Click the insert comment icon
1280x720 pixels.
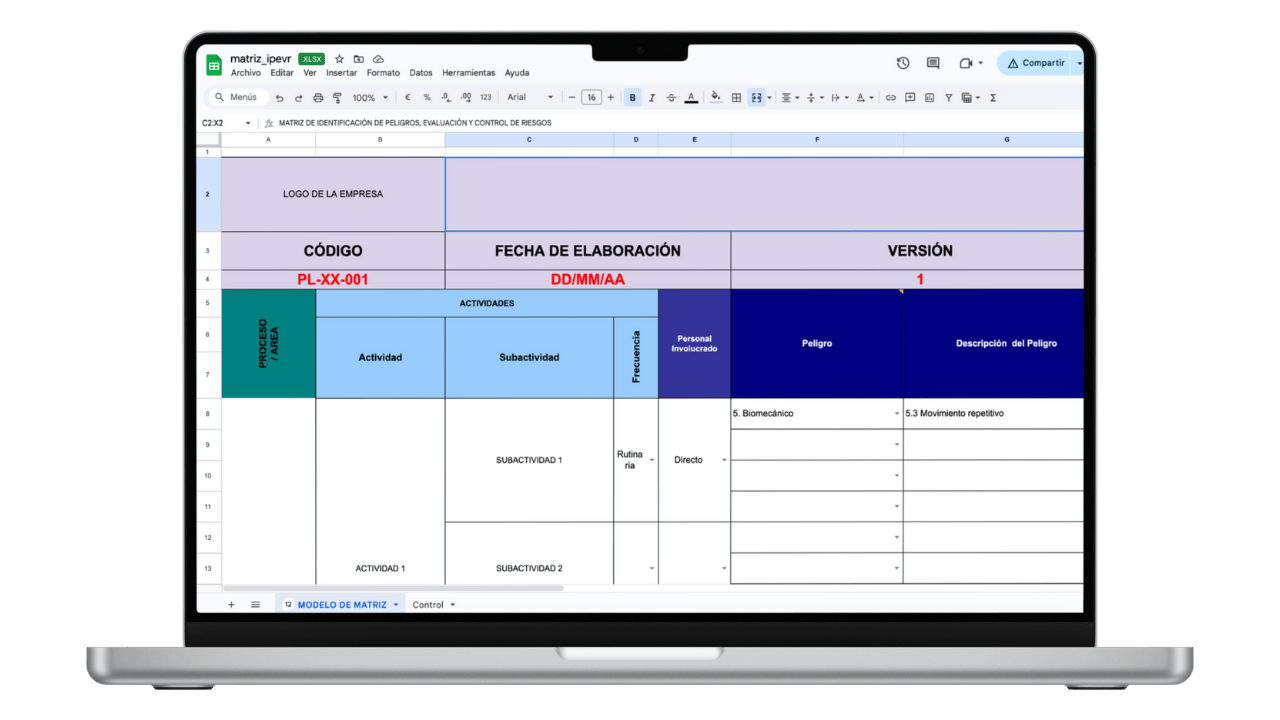click(909, 97)
